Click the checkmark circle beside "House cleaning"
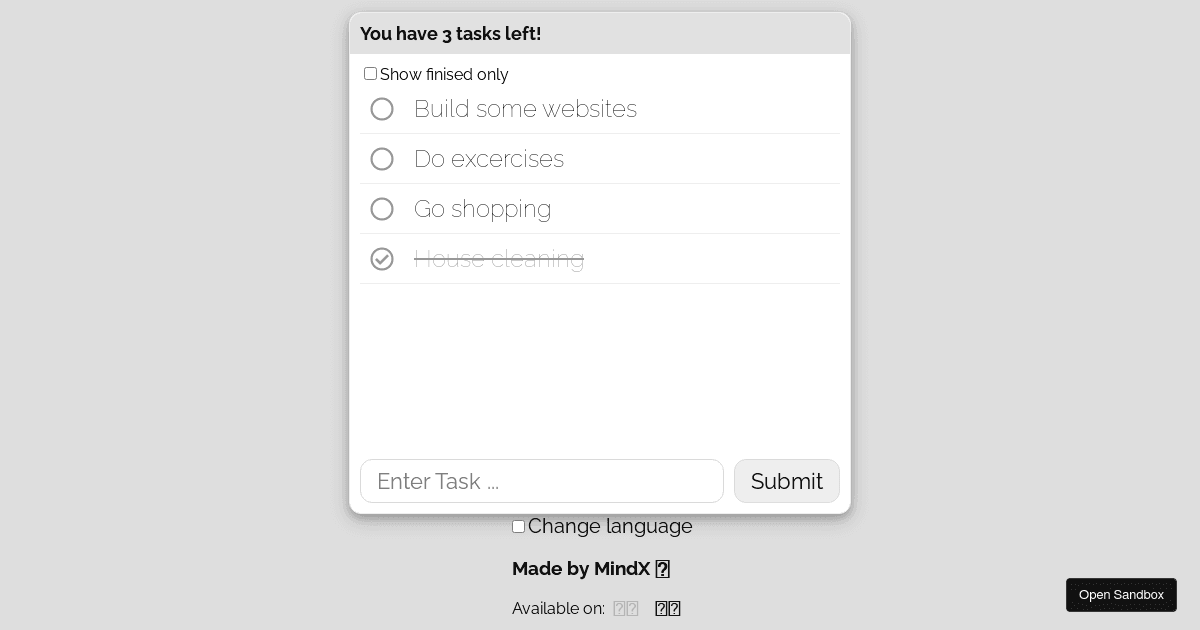This screenshot has width=1200, height=630. tap(382, 259)
